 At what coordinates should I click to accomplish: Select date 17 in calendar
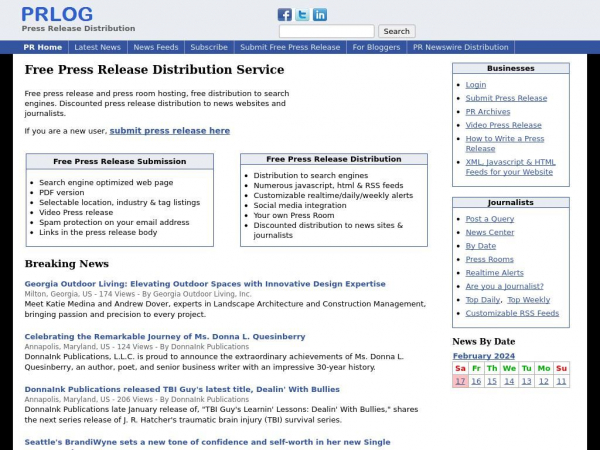(x=460, y=381)
